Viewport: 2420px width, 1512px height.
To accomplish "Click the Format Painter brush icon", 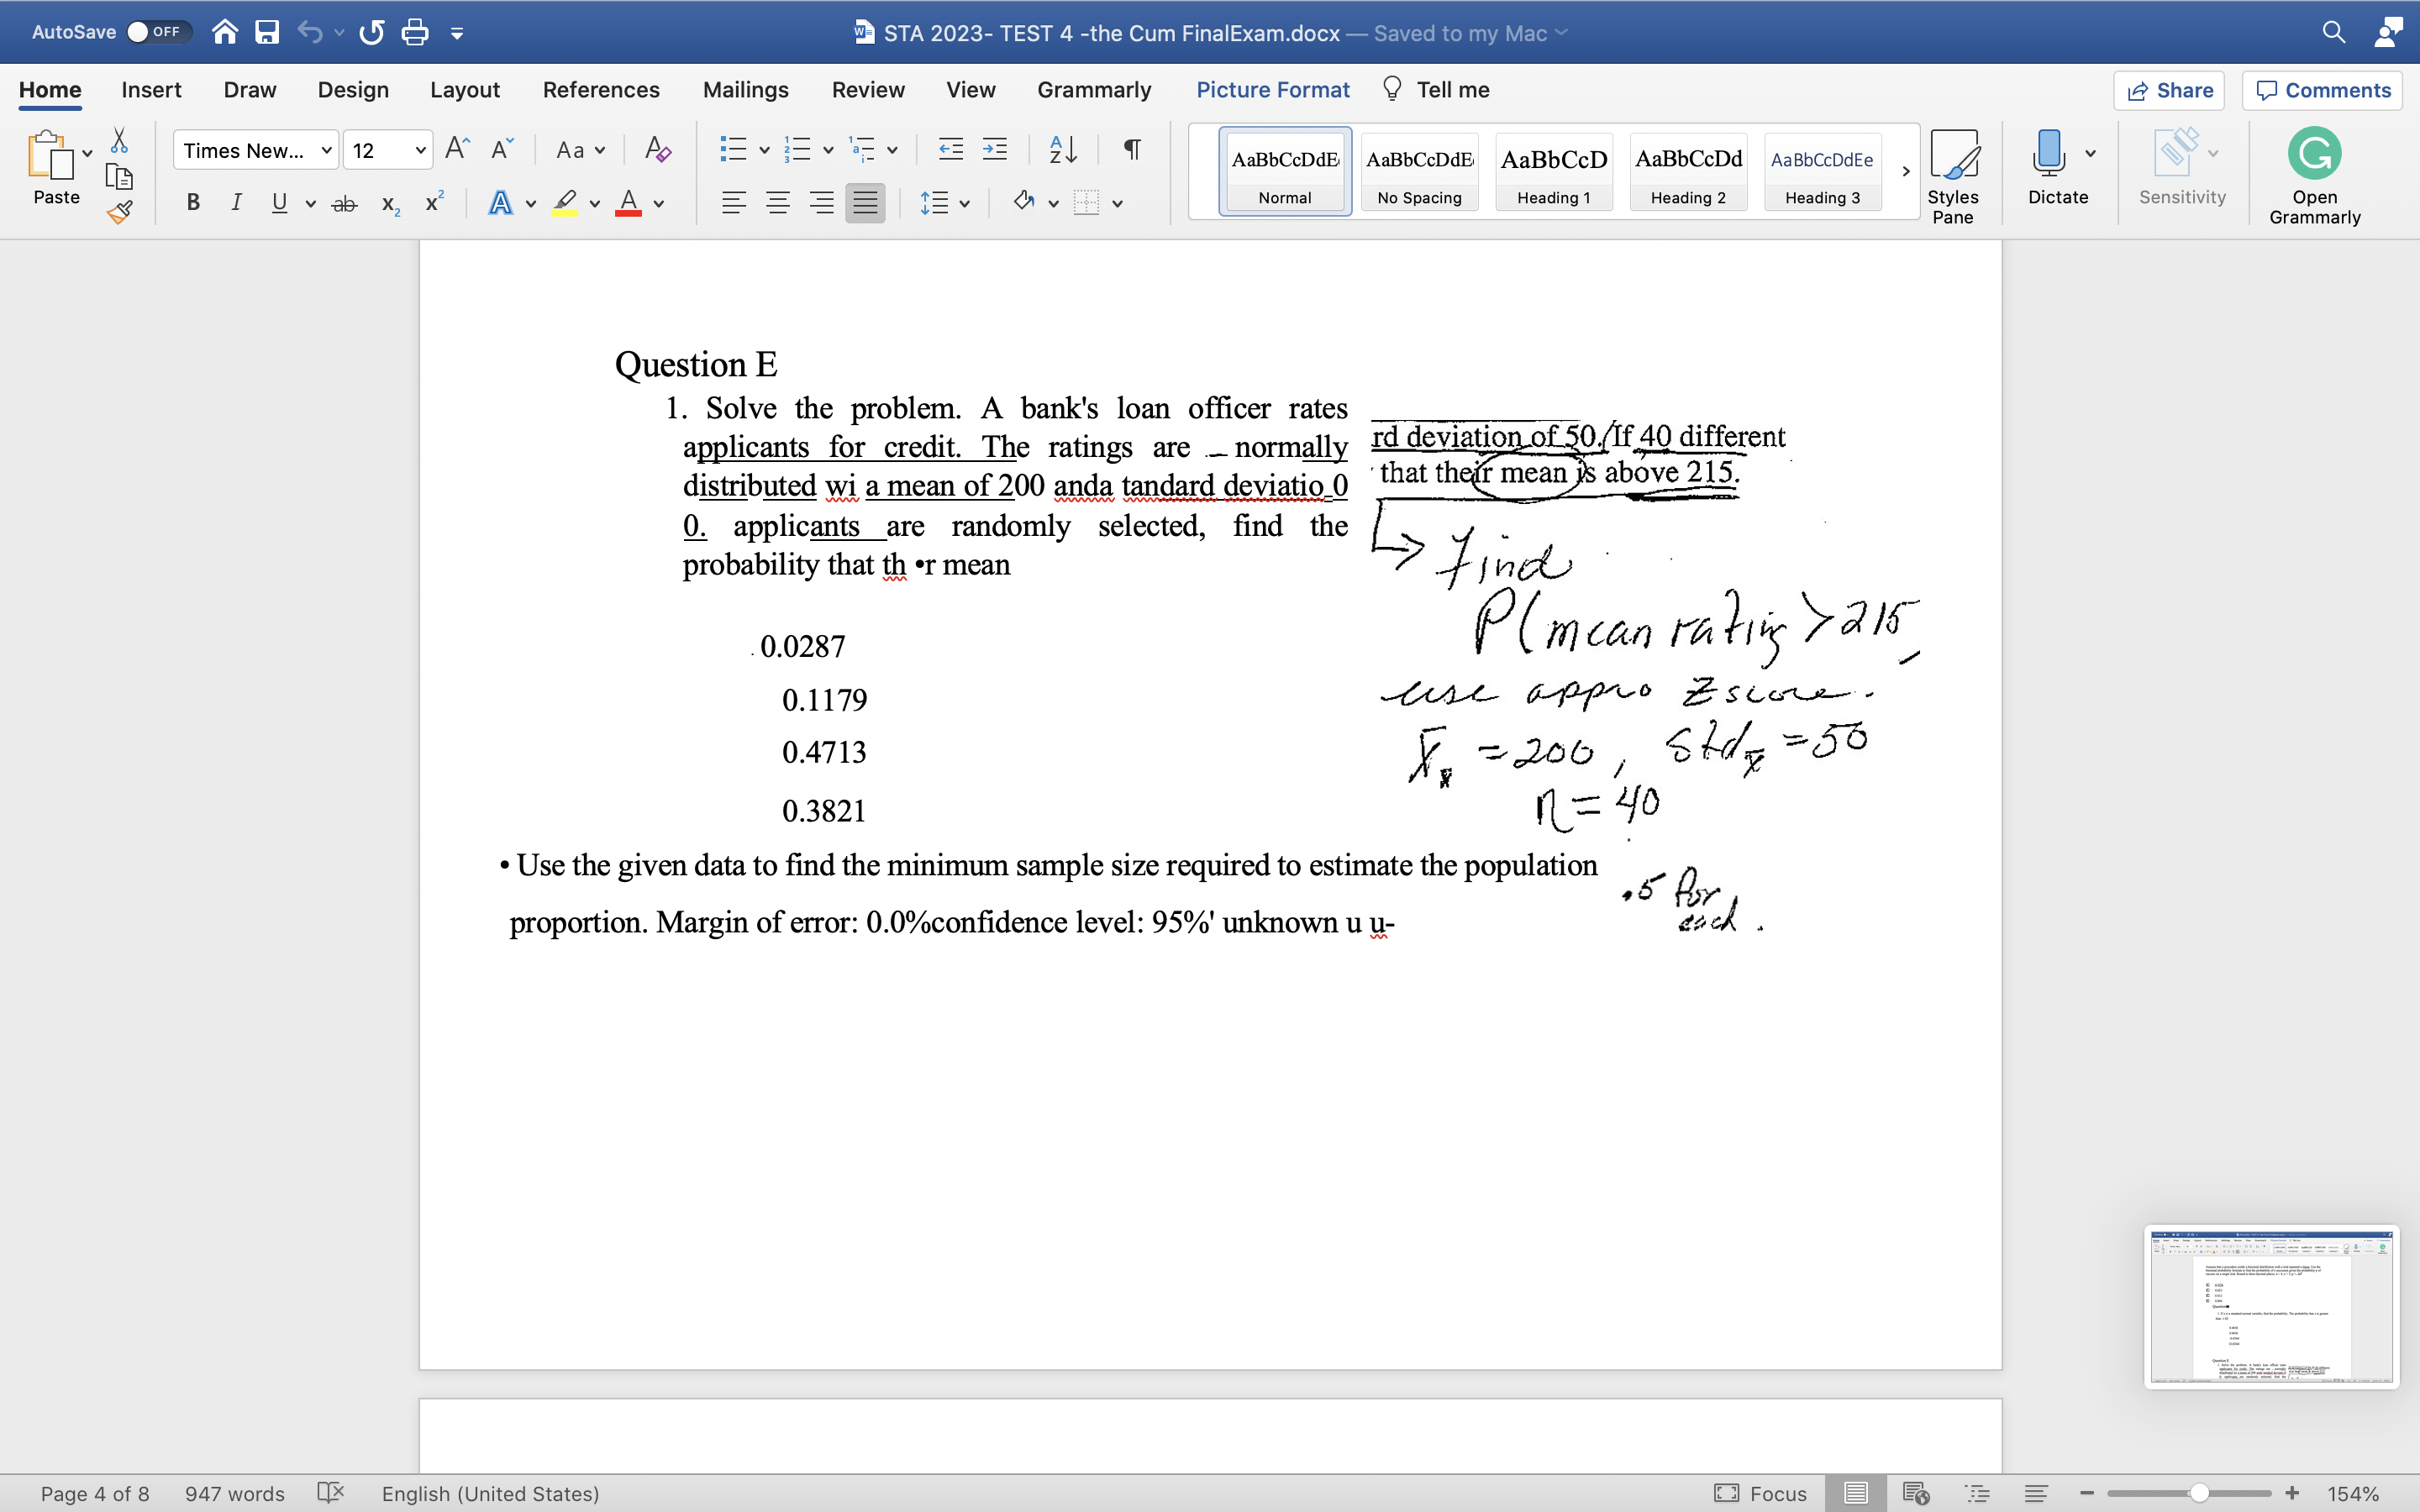I will [120, 212].
